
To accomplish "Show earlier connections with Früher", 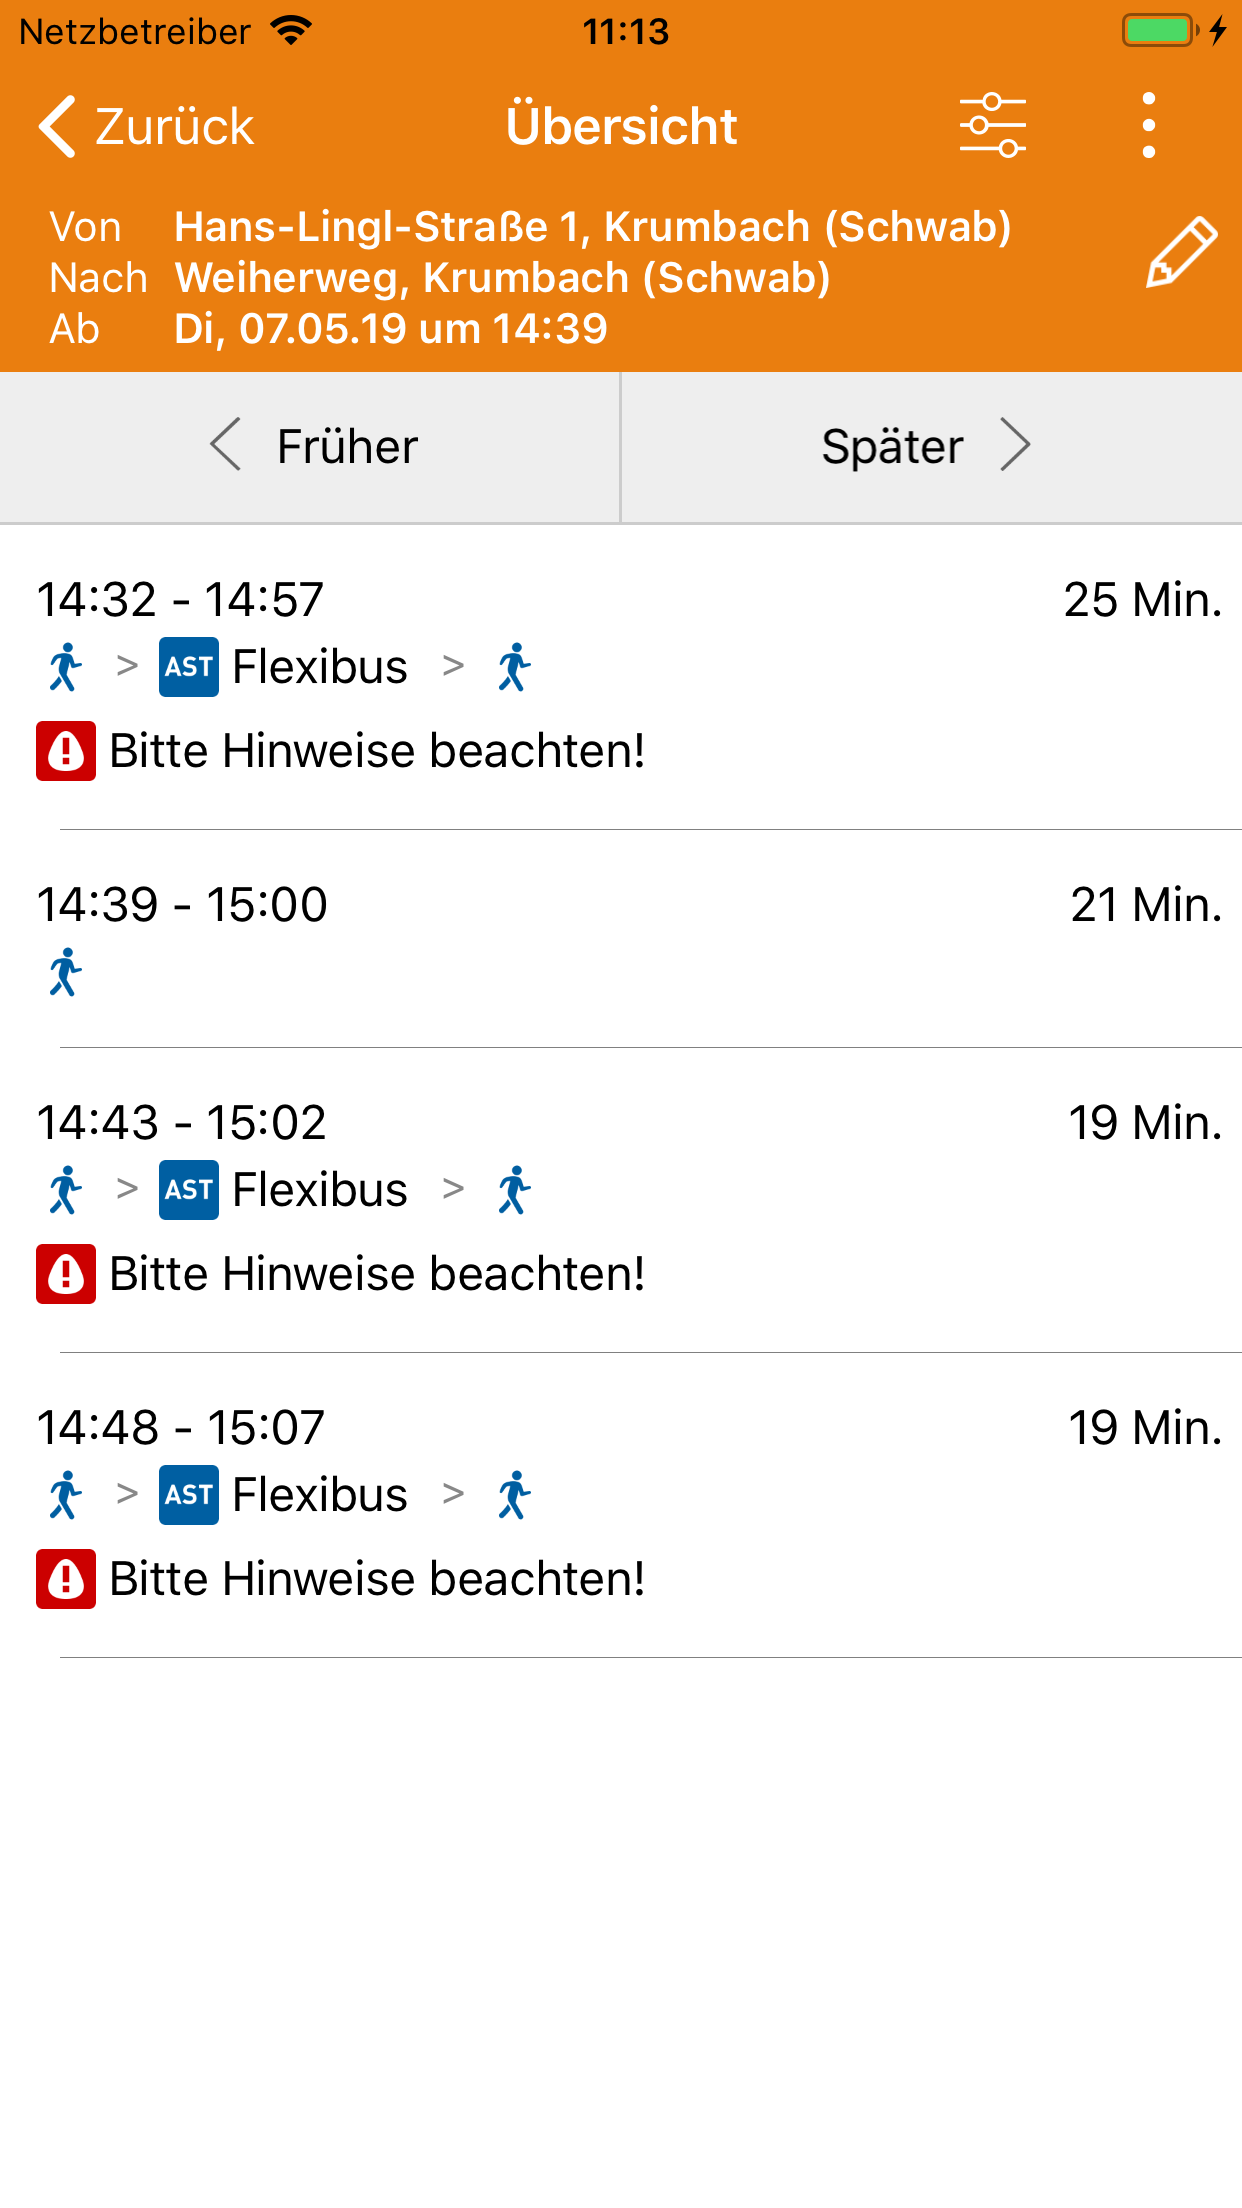I will 310,447.
